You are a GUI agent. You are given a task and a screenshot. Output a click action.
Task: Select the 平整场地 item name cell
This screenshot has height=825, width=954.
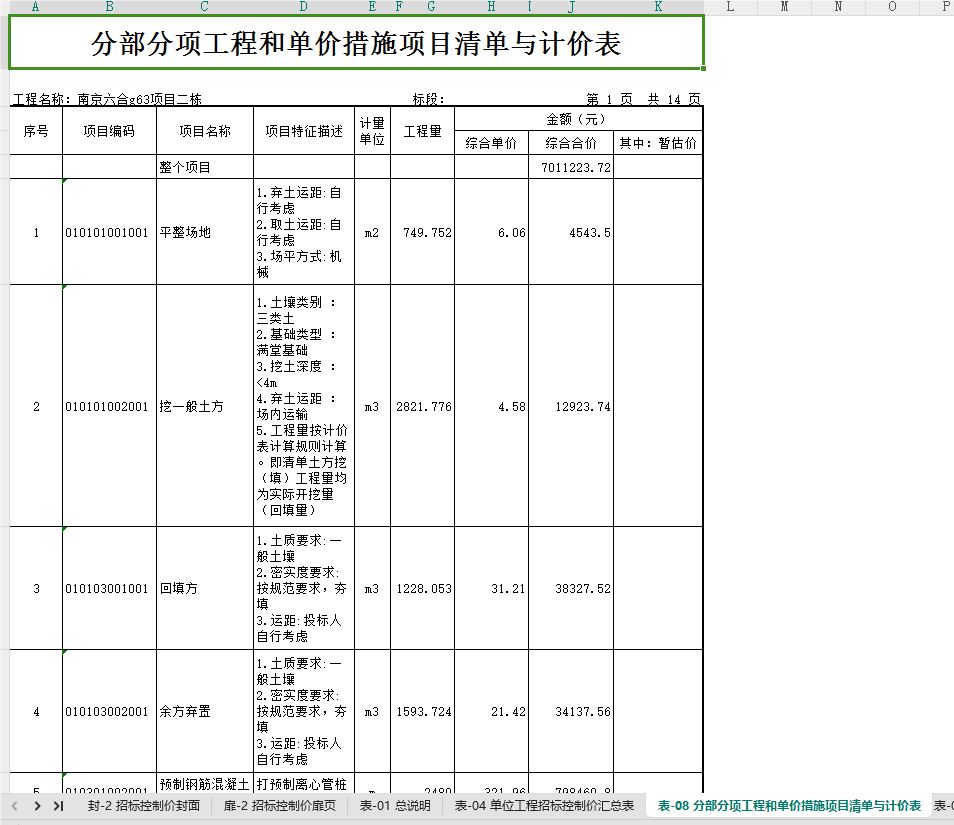click(x=205, y=232)
